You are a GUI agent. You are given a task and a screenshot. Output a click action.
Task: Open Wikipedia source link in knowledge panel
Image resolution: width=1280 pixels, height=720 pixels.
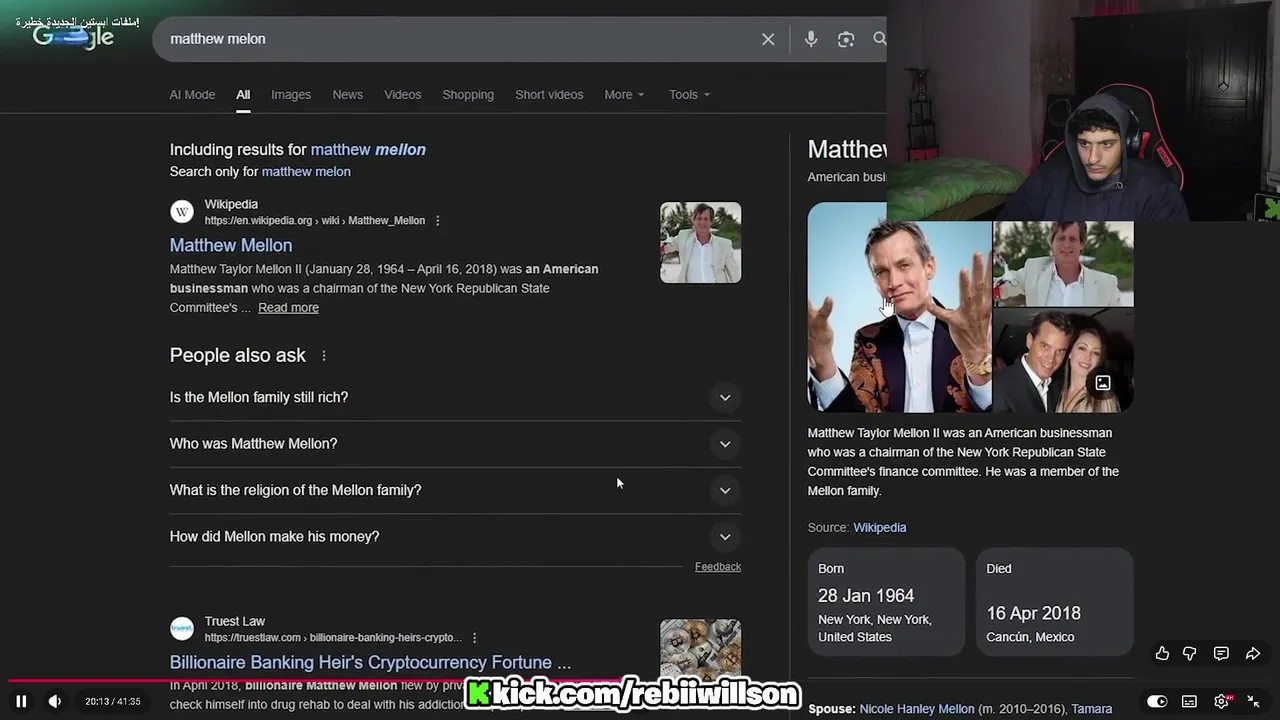(879, 527)
